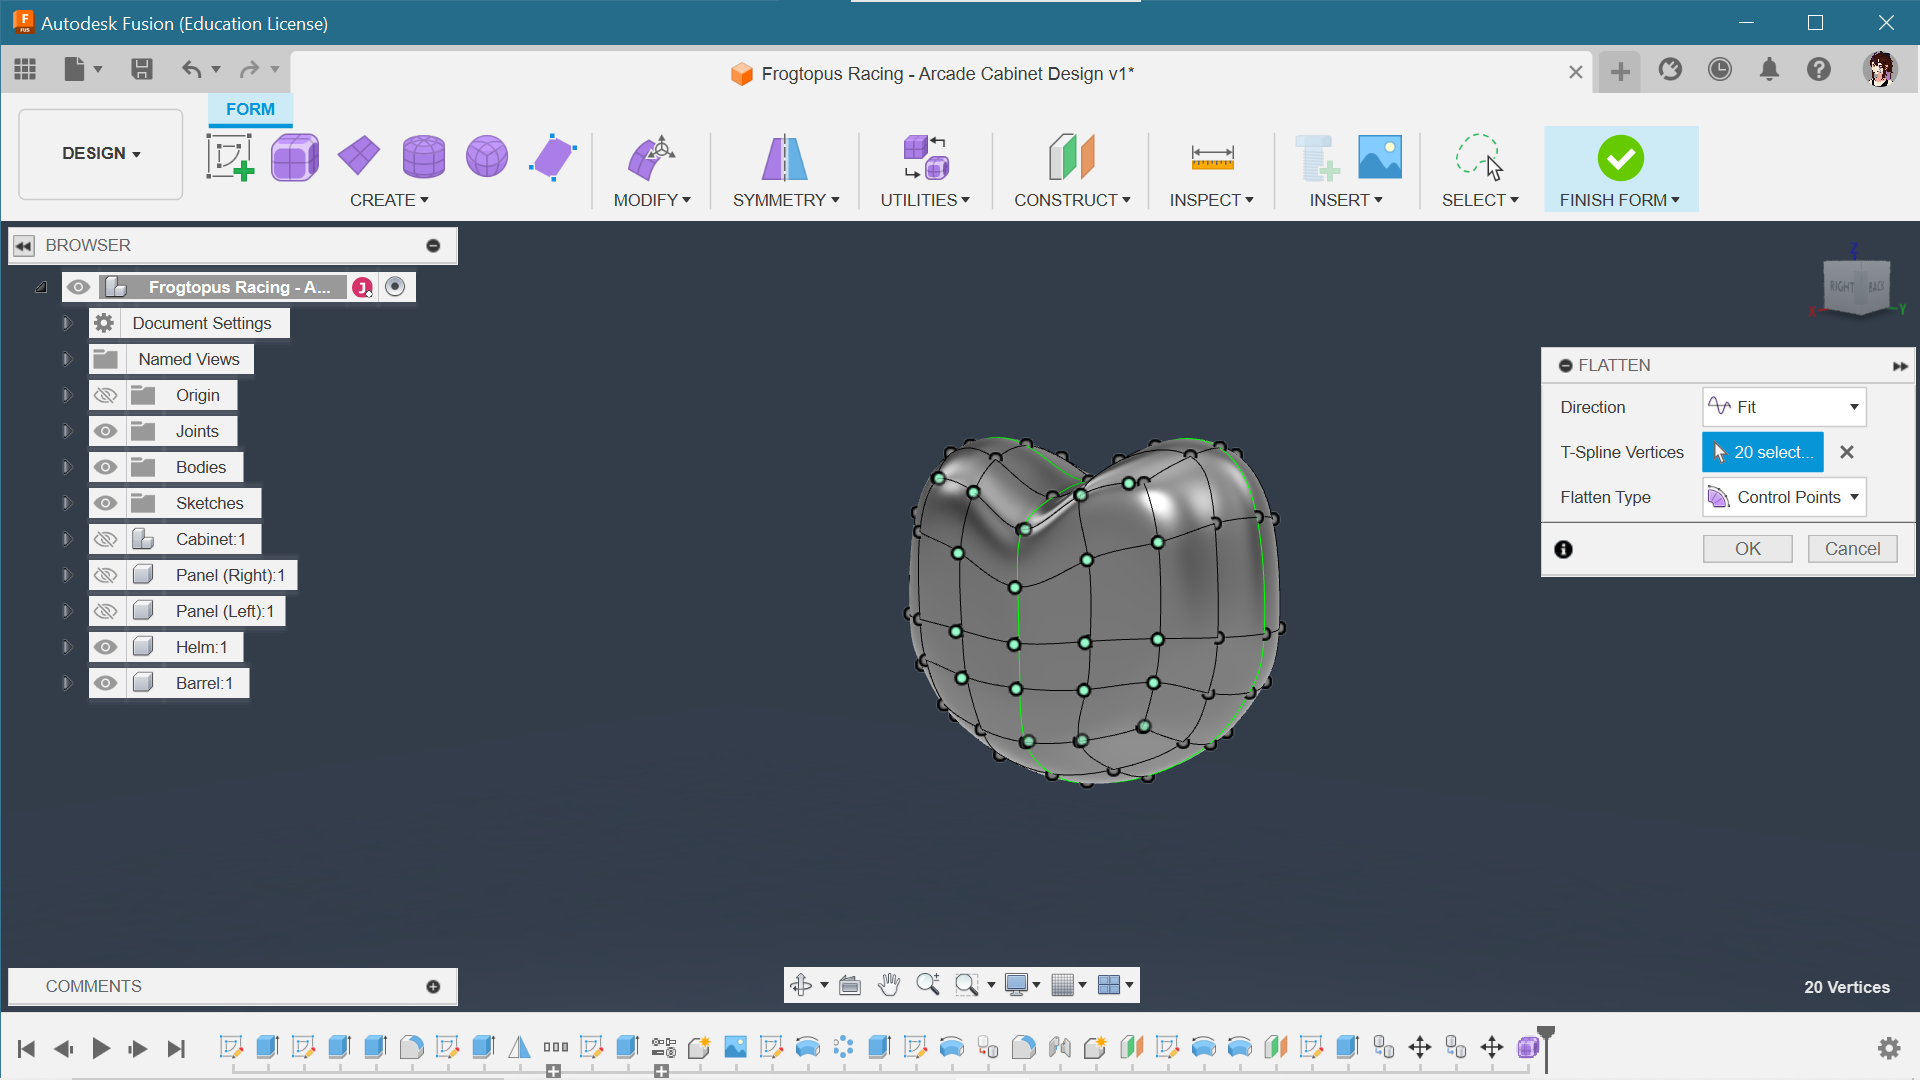
Task: Open the Data Panel grid icon
Action: 25,69
